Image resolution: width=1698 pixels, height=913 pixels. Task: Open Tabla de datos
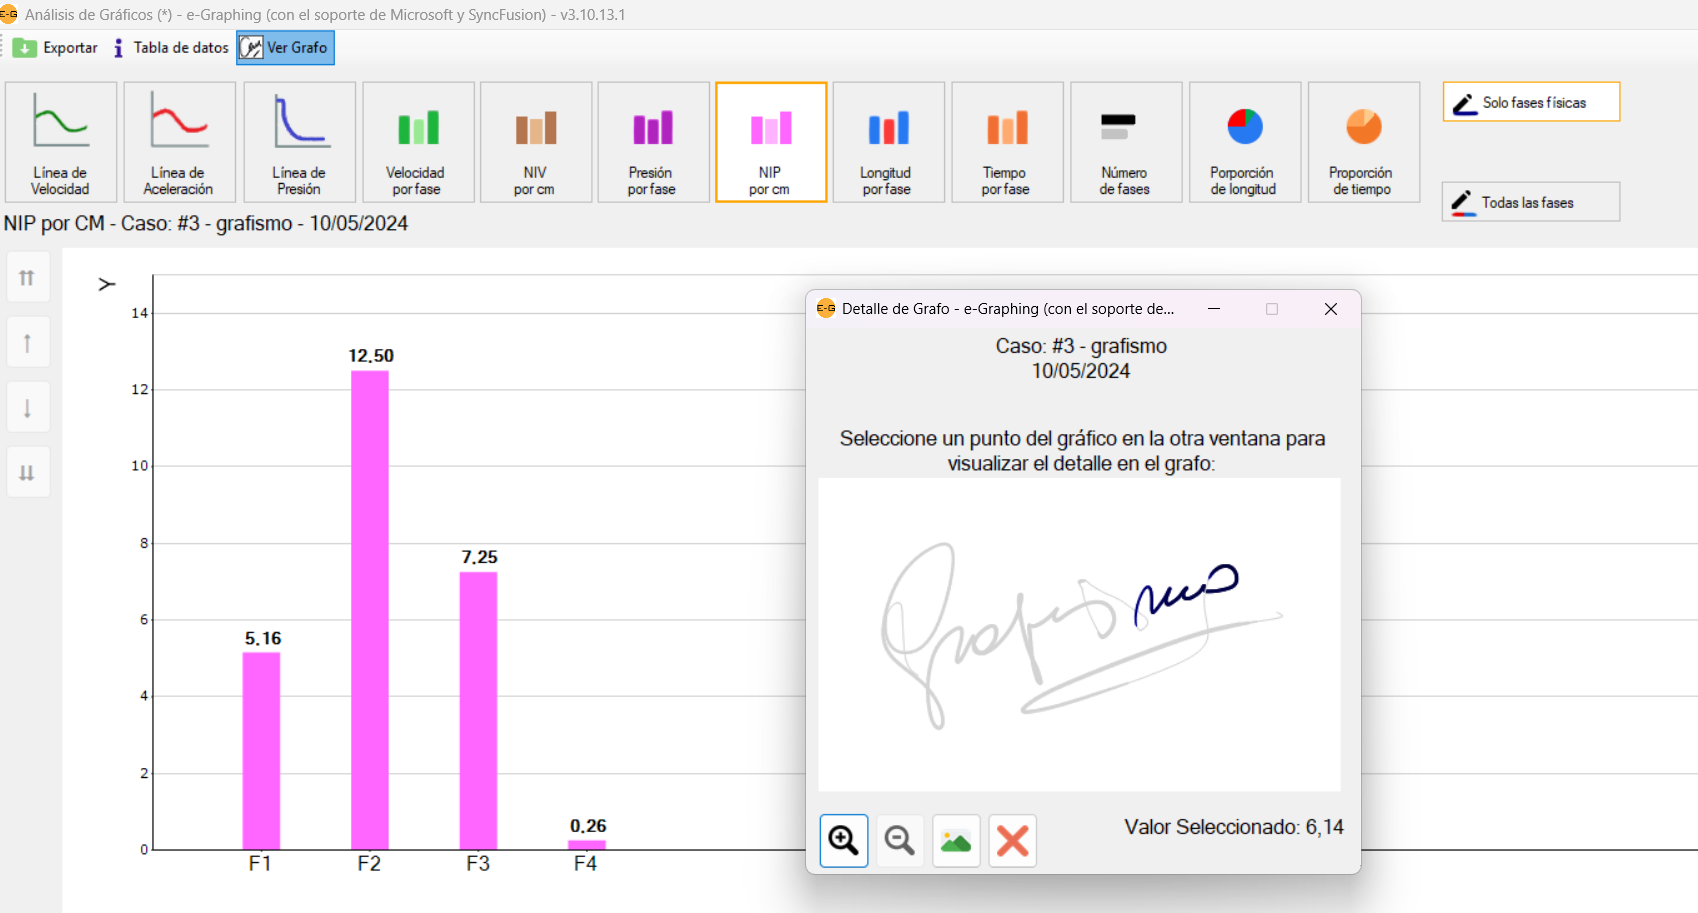coord(171,48)
